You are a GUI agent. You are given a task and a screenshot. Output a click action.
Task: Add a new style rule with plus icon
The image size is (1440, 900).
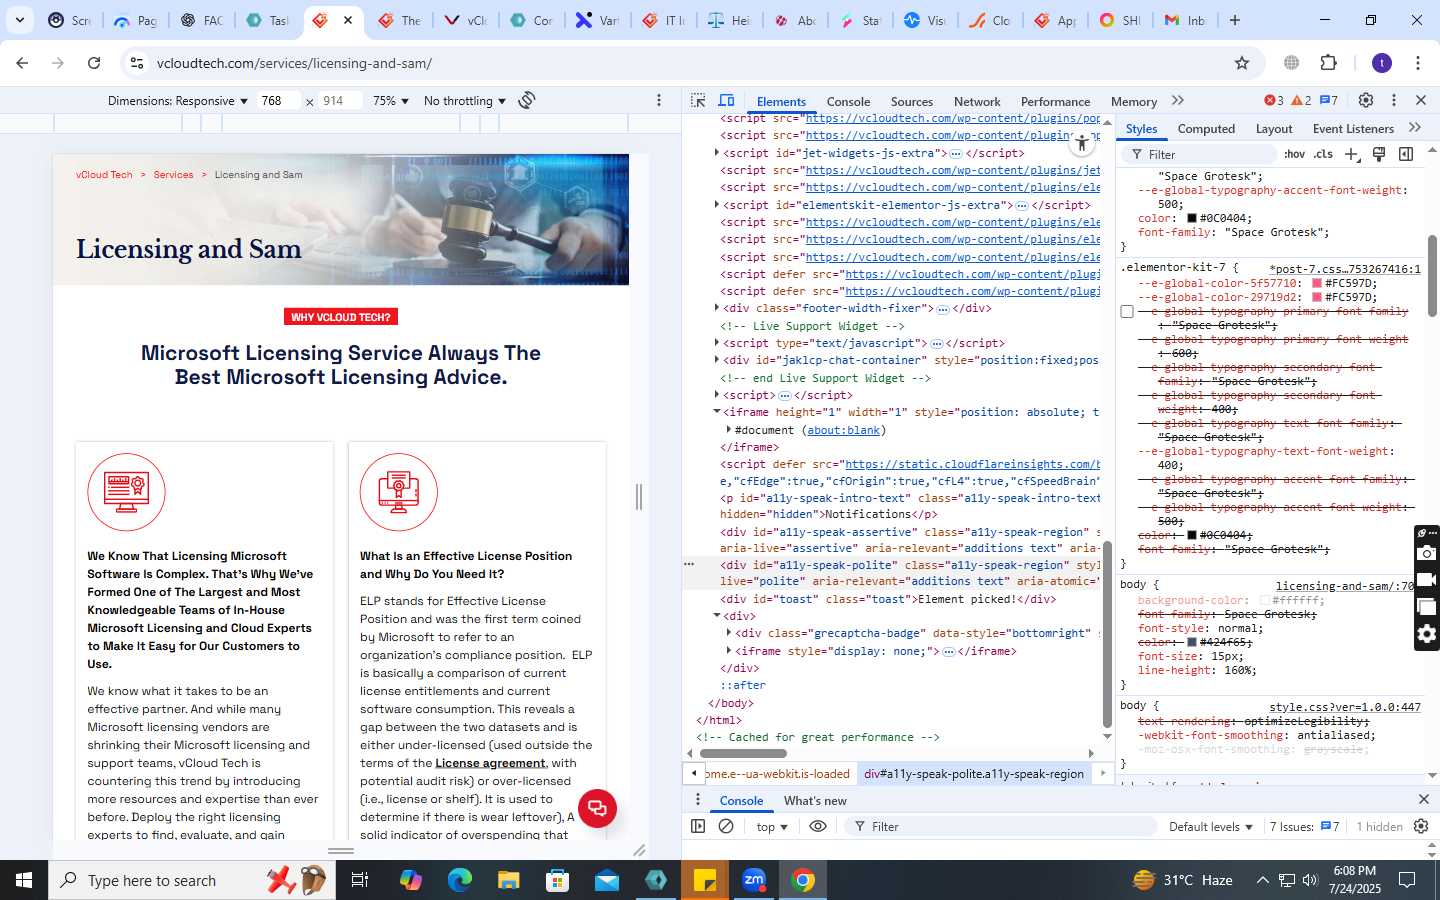pos(1352,154)
